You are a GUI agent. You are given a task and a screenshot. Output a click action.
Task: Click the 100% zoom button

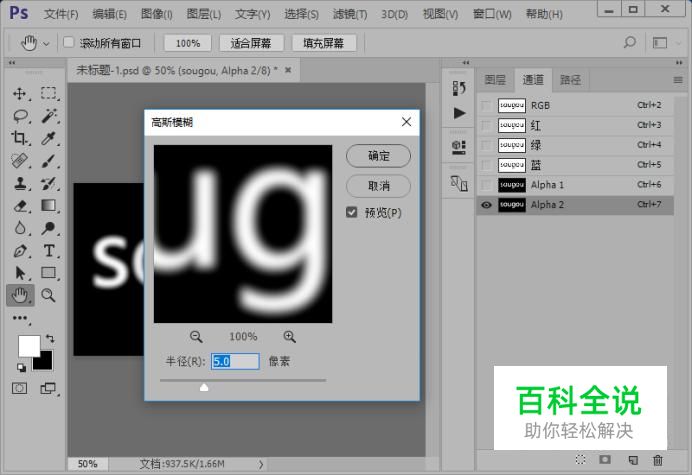(188, 43)
